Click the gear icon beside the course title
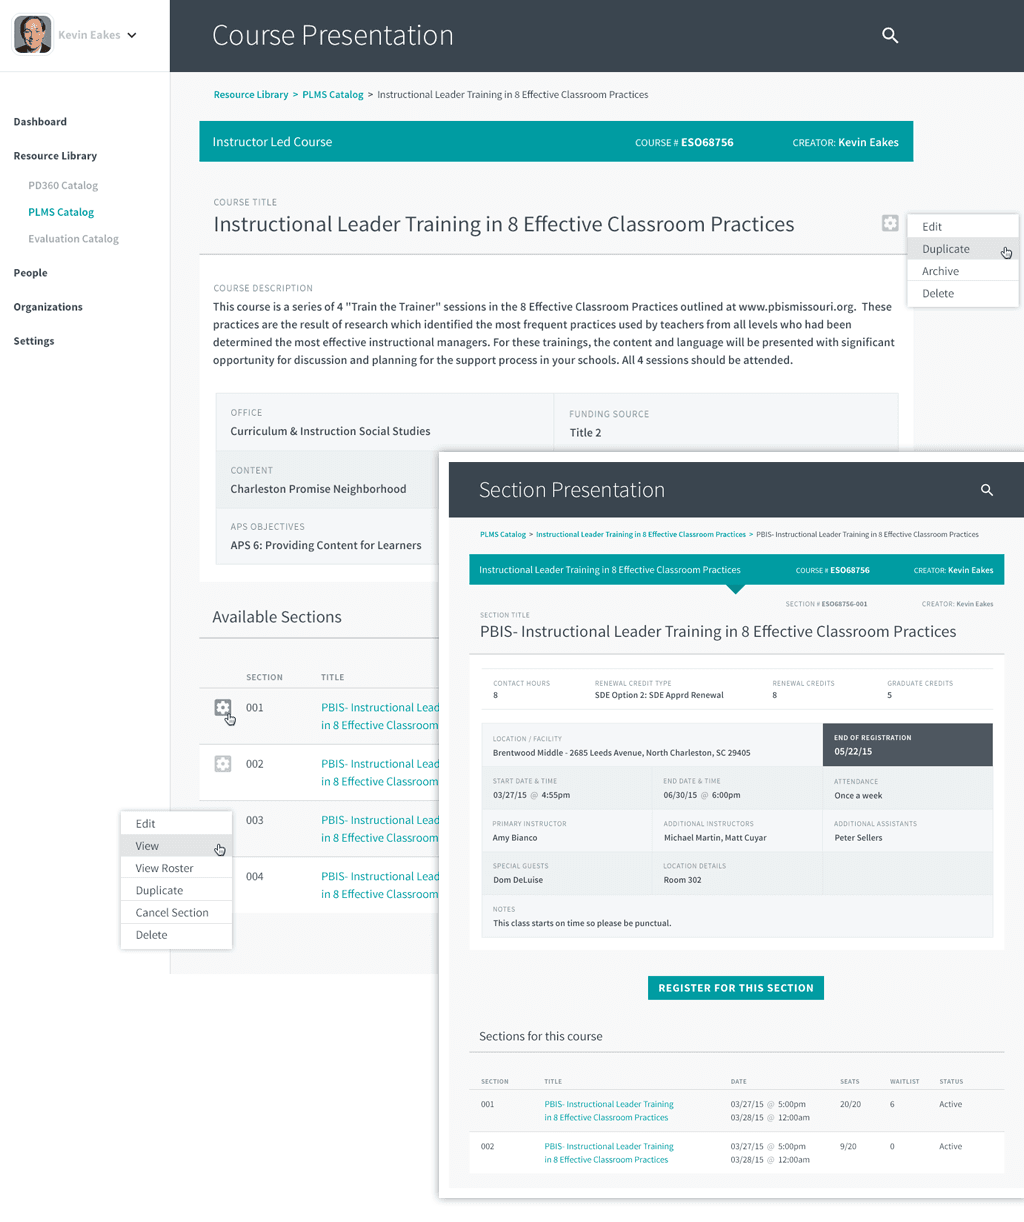1024x1222 pixels. 890,223
